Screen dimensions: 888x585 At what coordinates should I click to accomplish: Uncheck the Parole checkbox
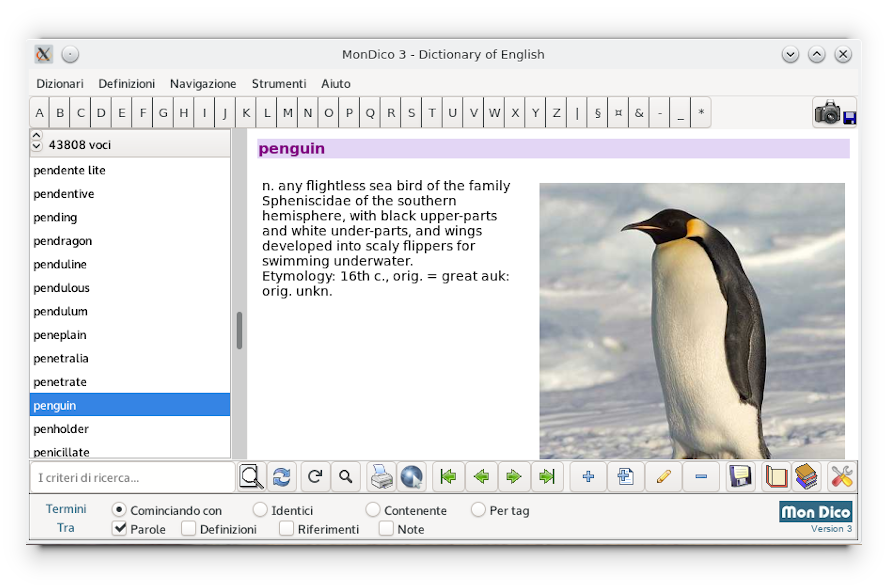[119, 528]
